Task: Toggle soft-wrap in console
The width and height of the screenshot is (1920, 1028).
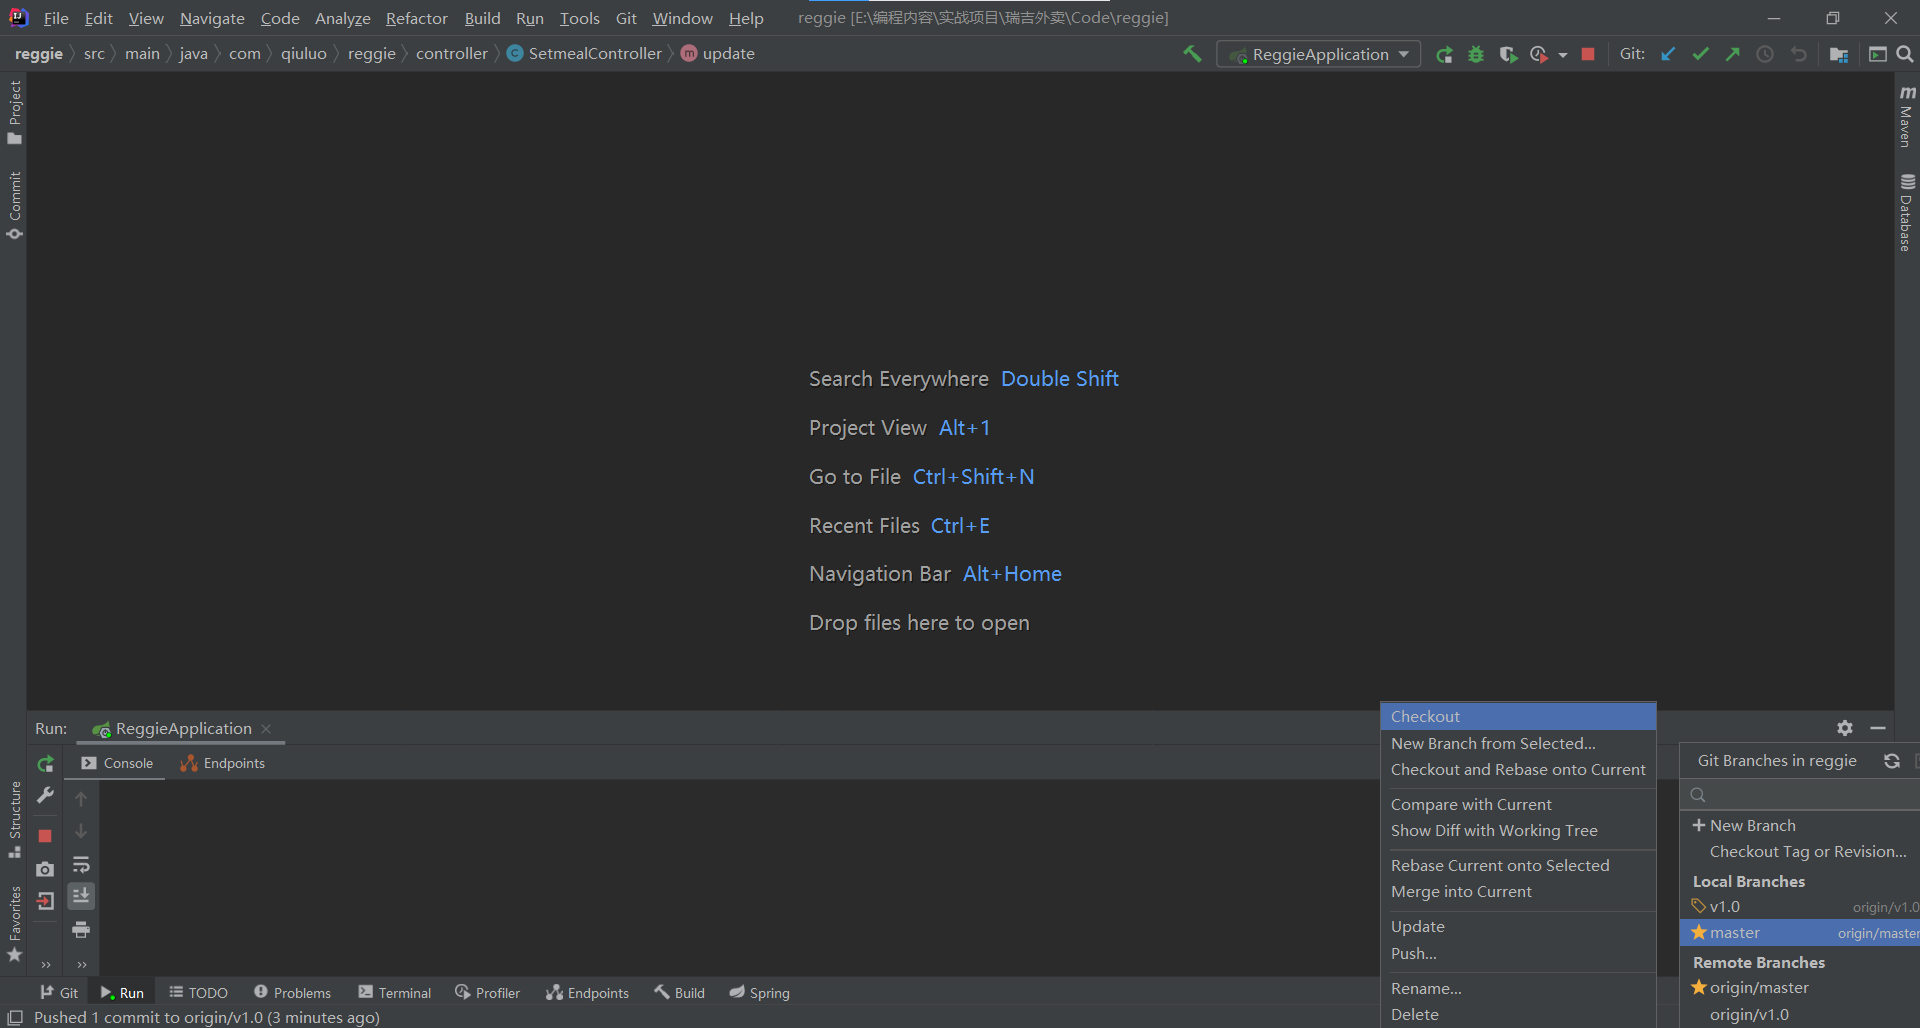Action: click(81, 865)
